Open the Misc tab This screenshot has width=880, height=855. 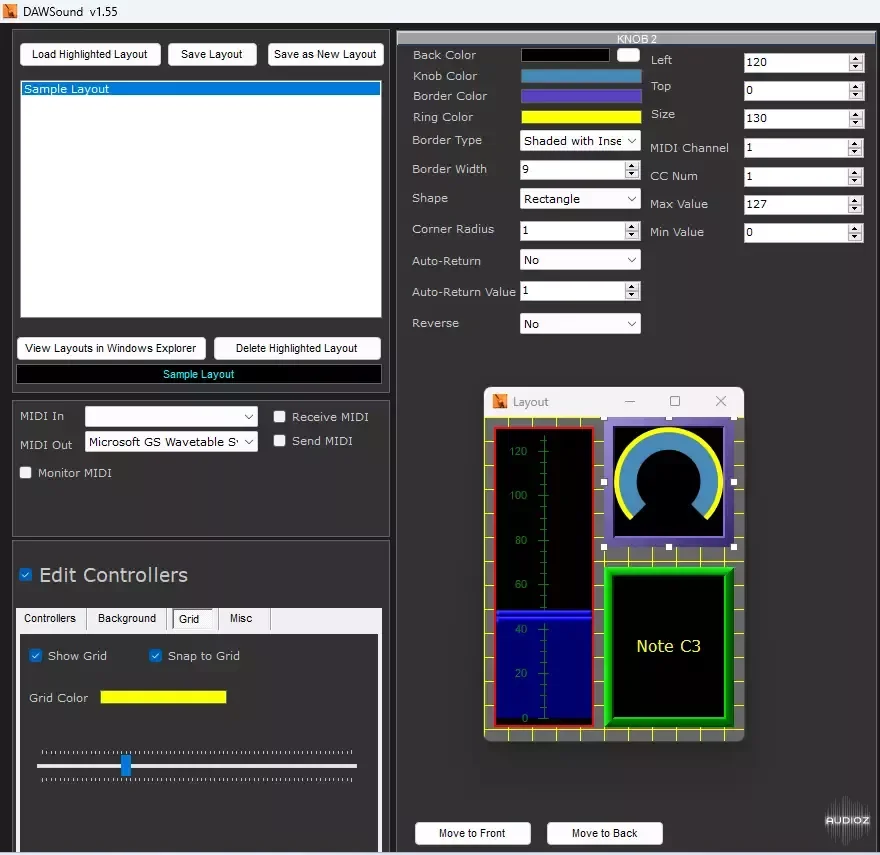[241, 618]
